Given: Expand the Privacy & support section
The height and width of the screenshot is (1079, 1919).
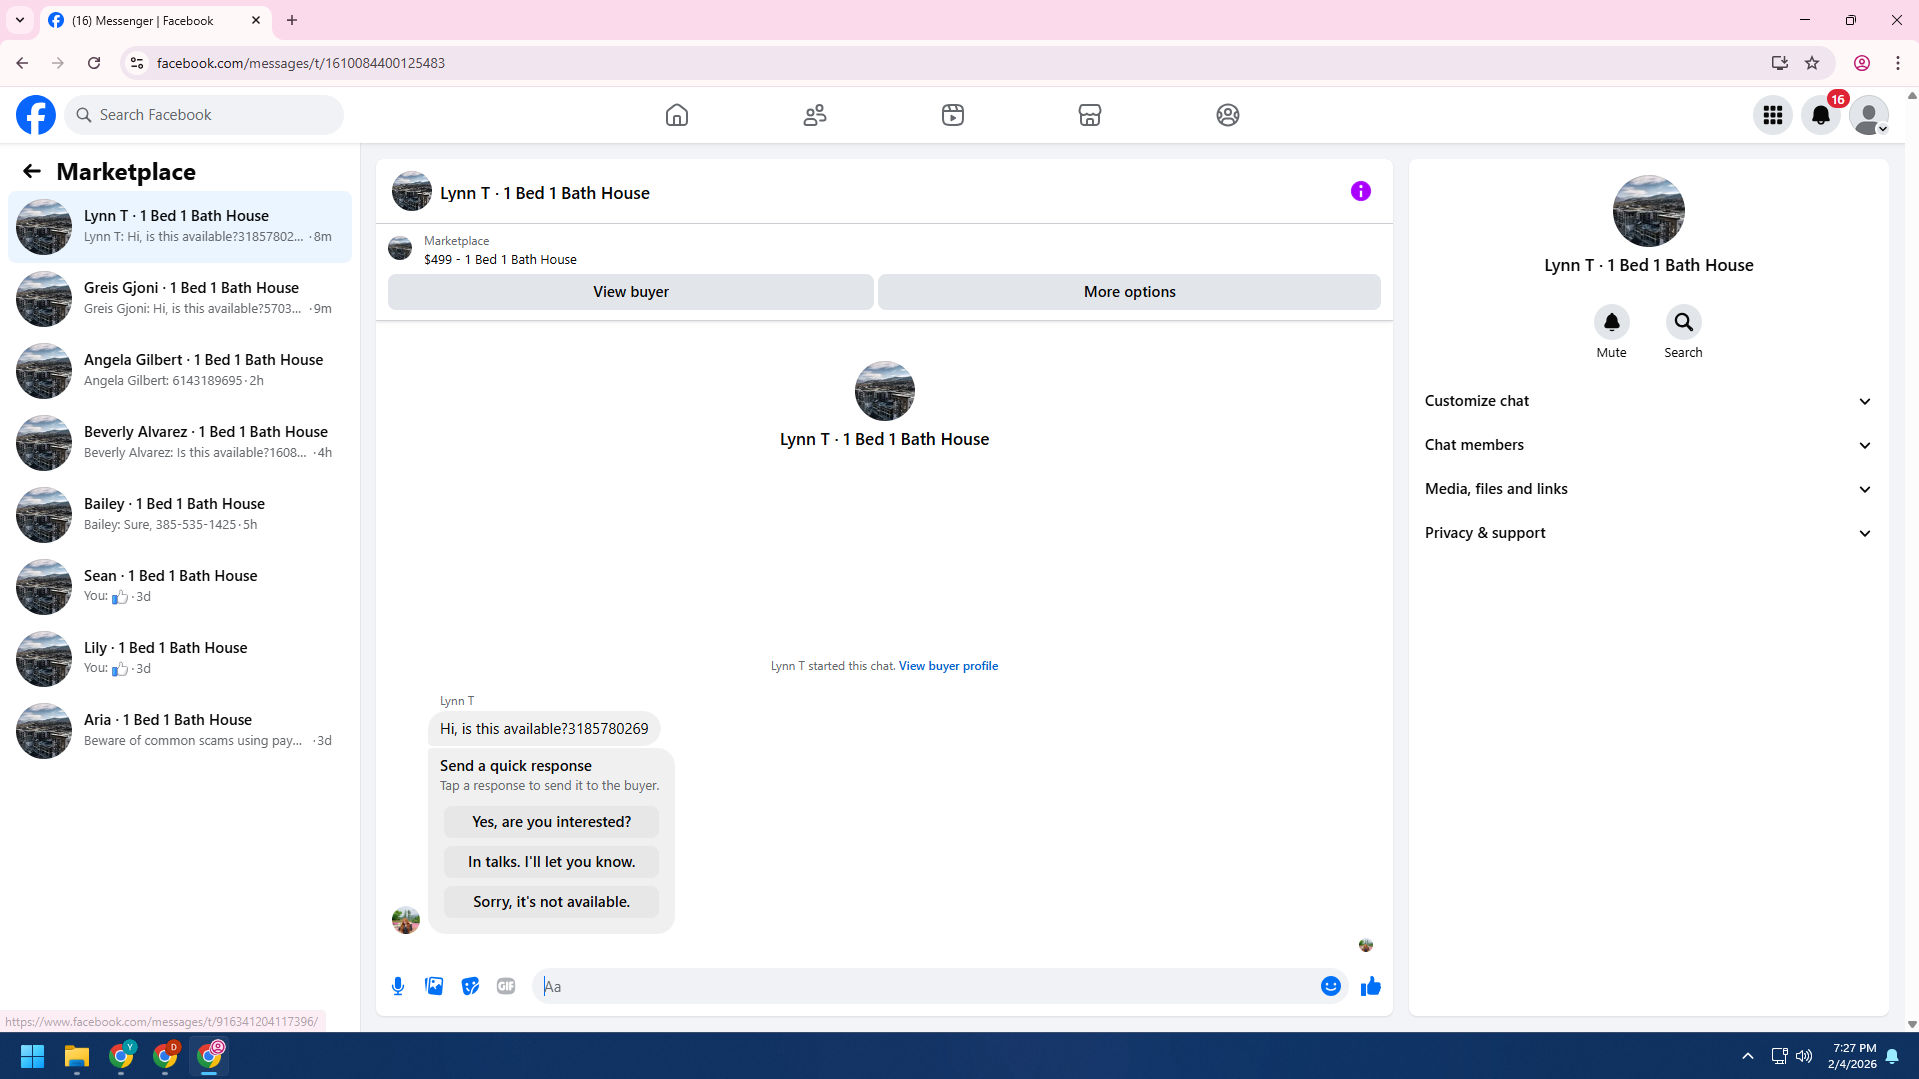Looking at the screenshot, I should (1648, 533).
